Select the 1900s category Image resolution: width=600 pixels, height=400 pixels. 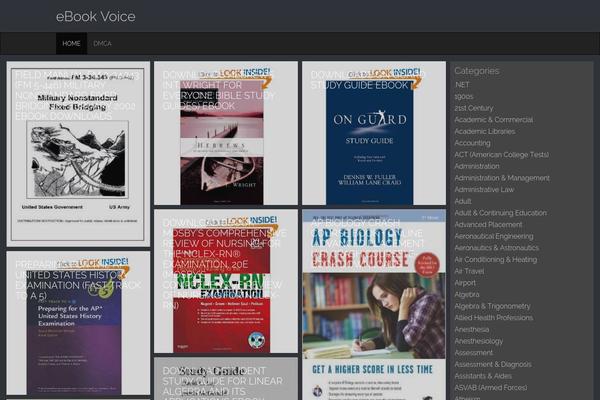pyautogui.click(x=464, y=96)
